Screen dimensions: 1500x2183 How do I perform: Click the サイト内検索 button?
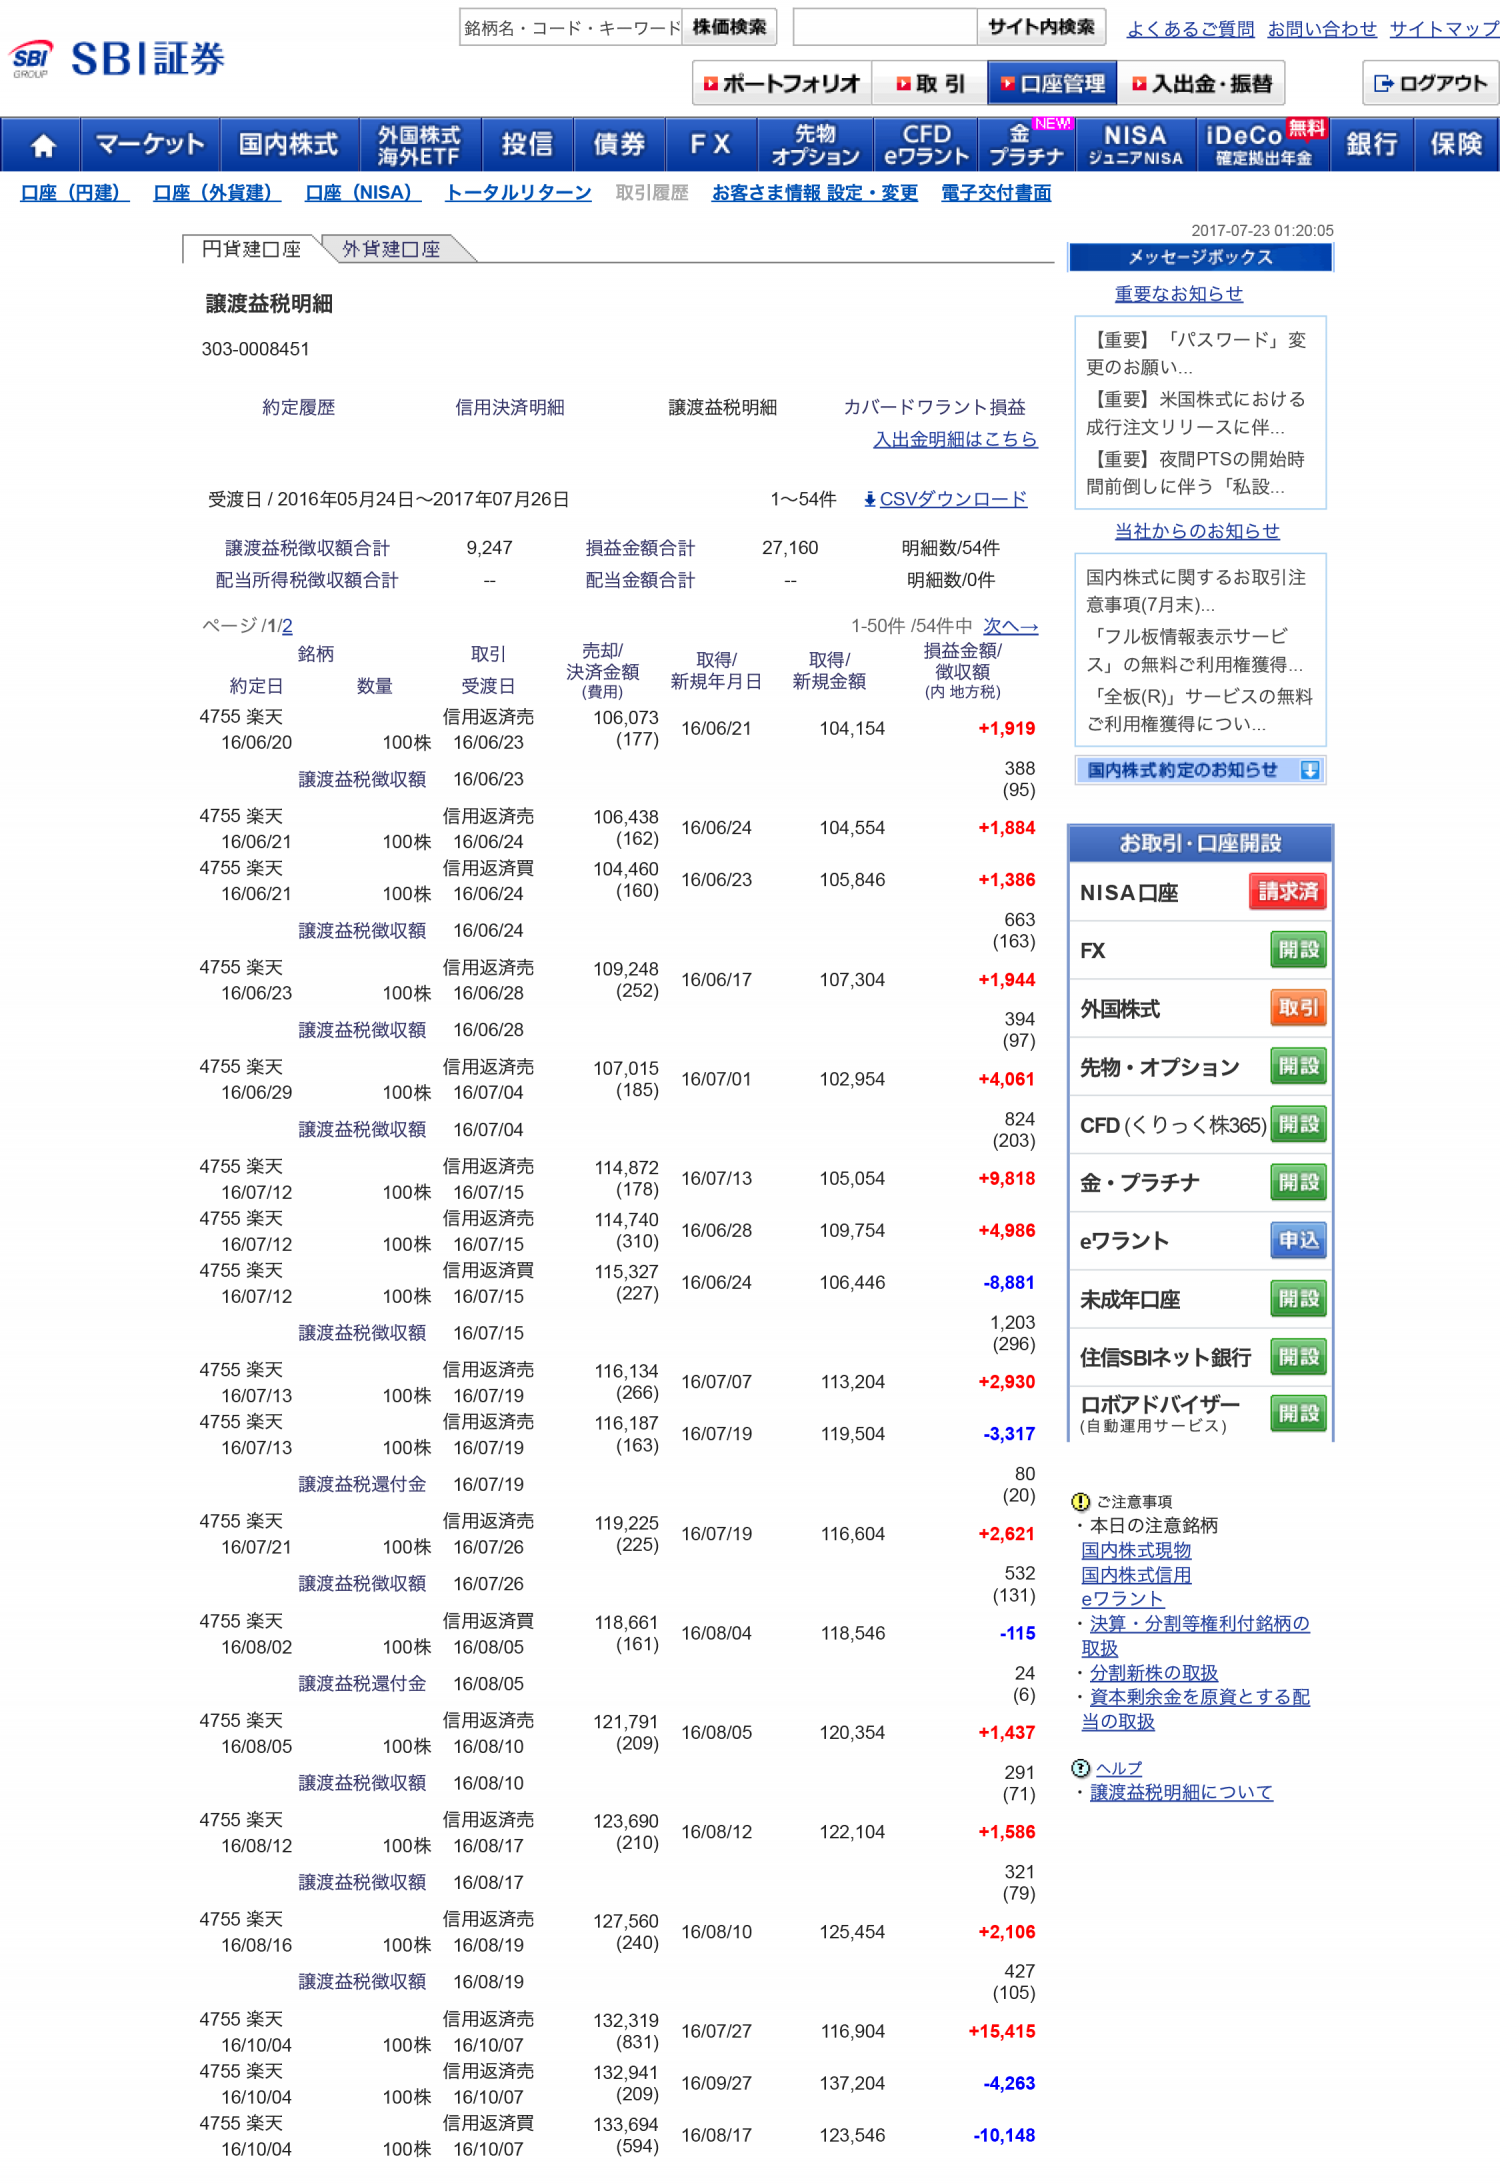(x=1041, y=27)
